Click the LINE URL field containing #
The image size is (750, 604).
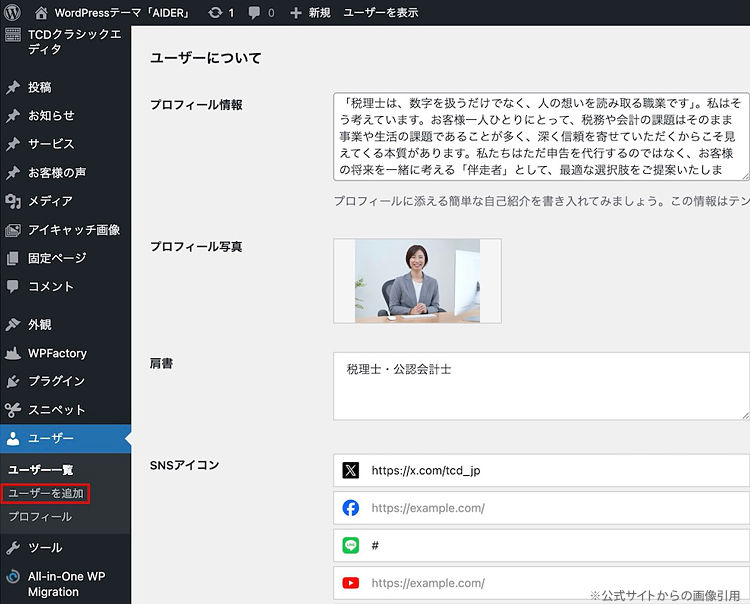[541, 545]
